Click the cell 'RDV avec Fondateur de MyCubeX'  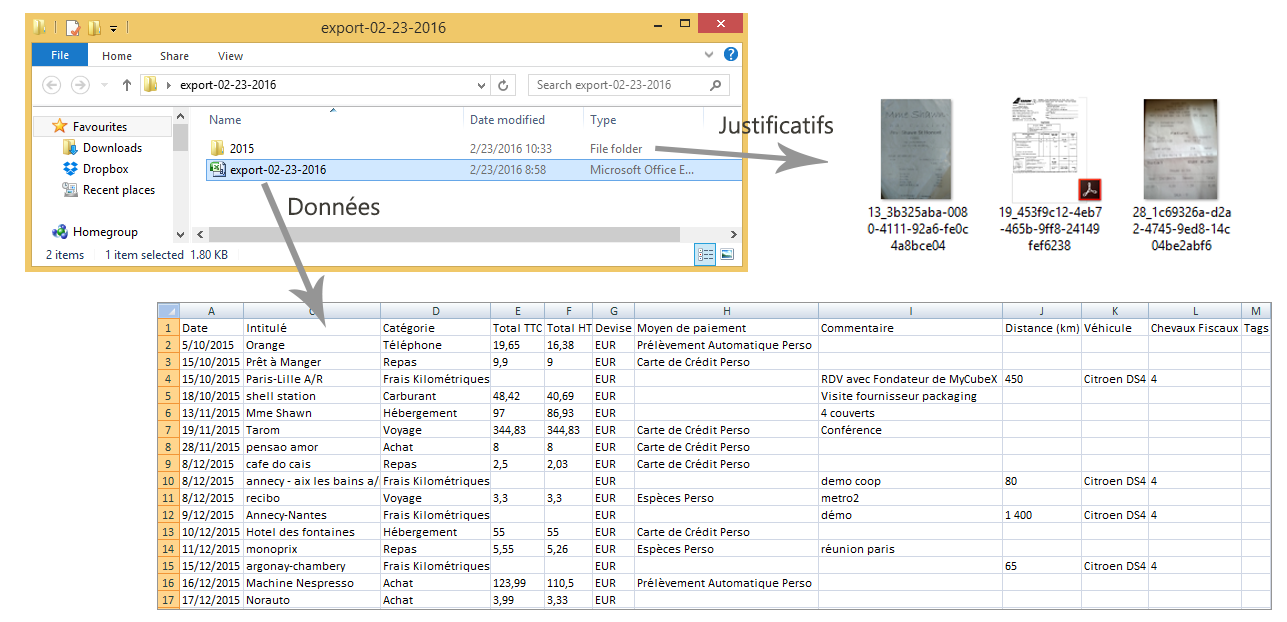pos(910,379)
